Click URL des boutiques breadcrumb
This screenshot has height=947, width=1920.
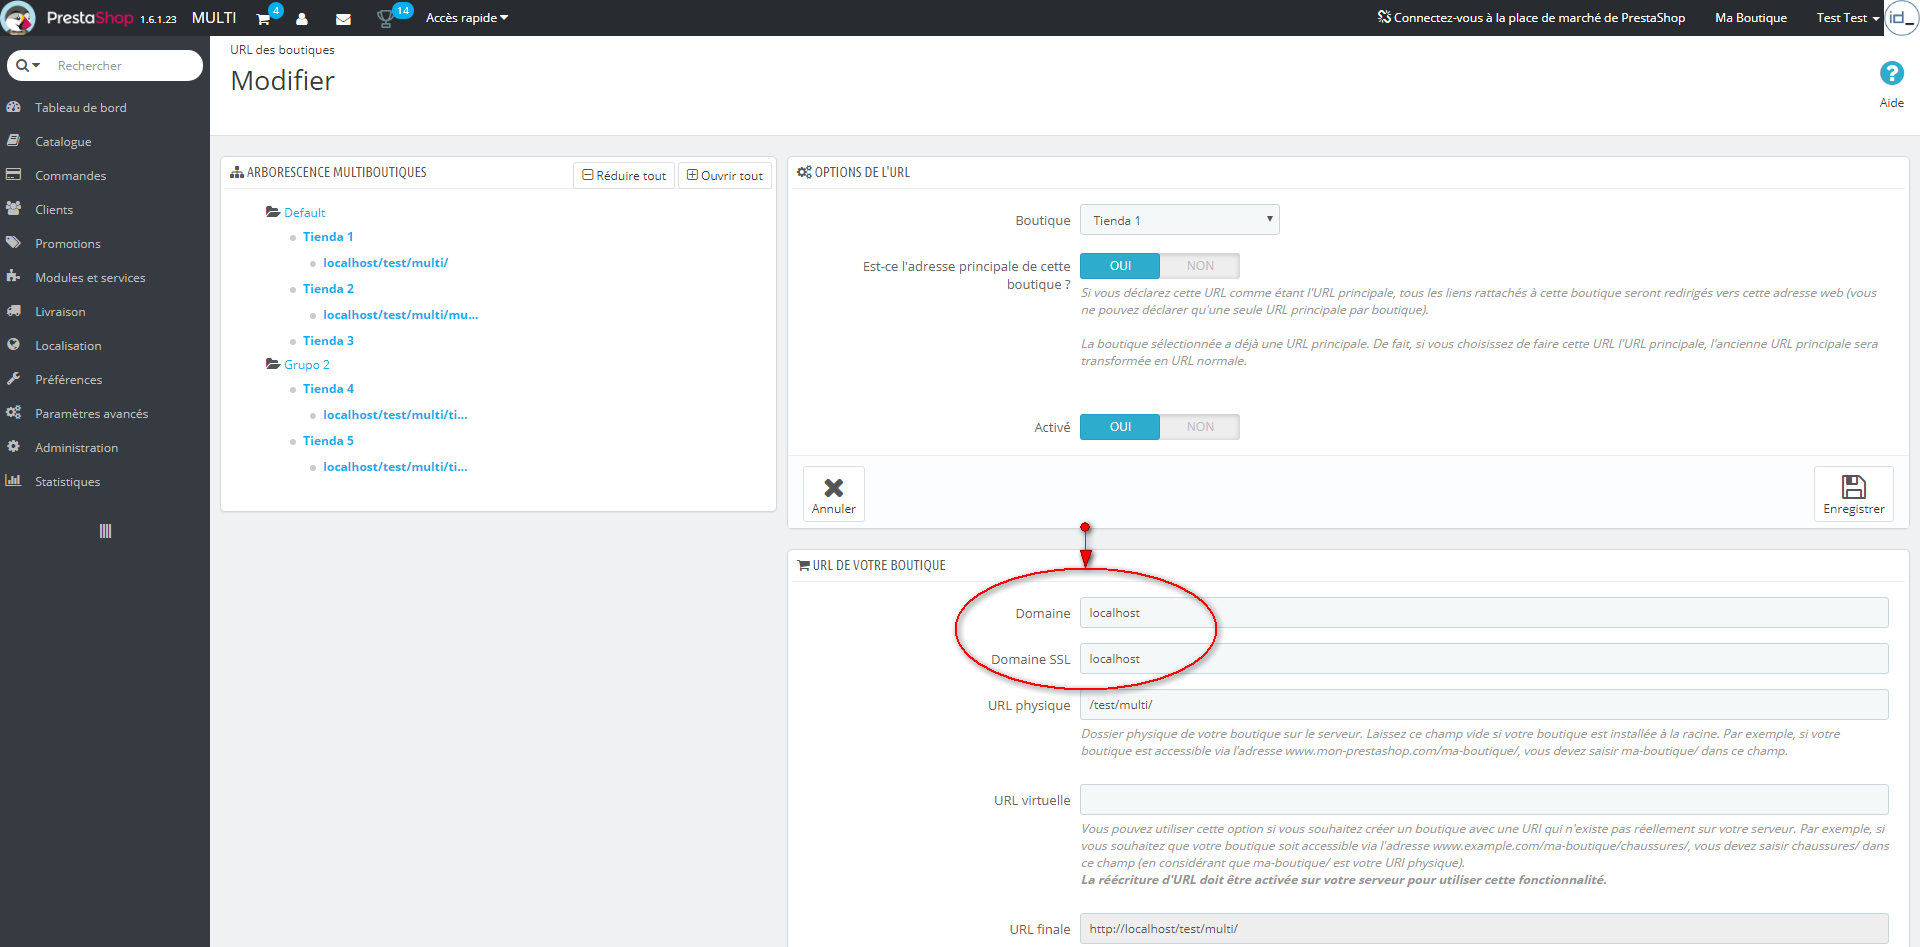pos(282,50)
